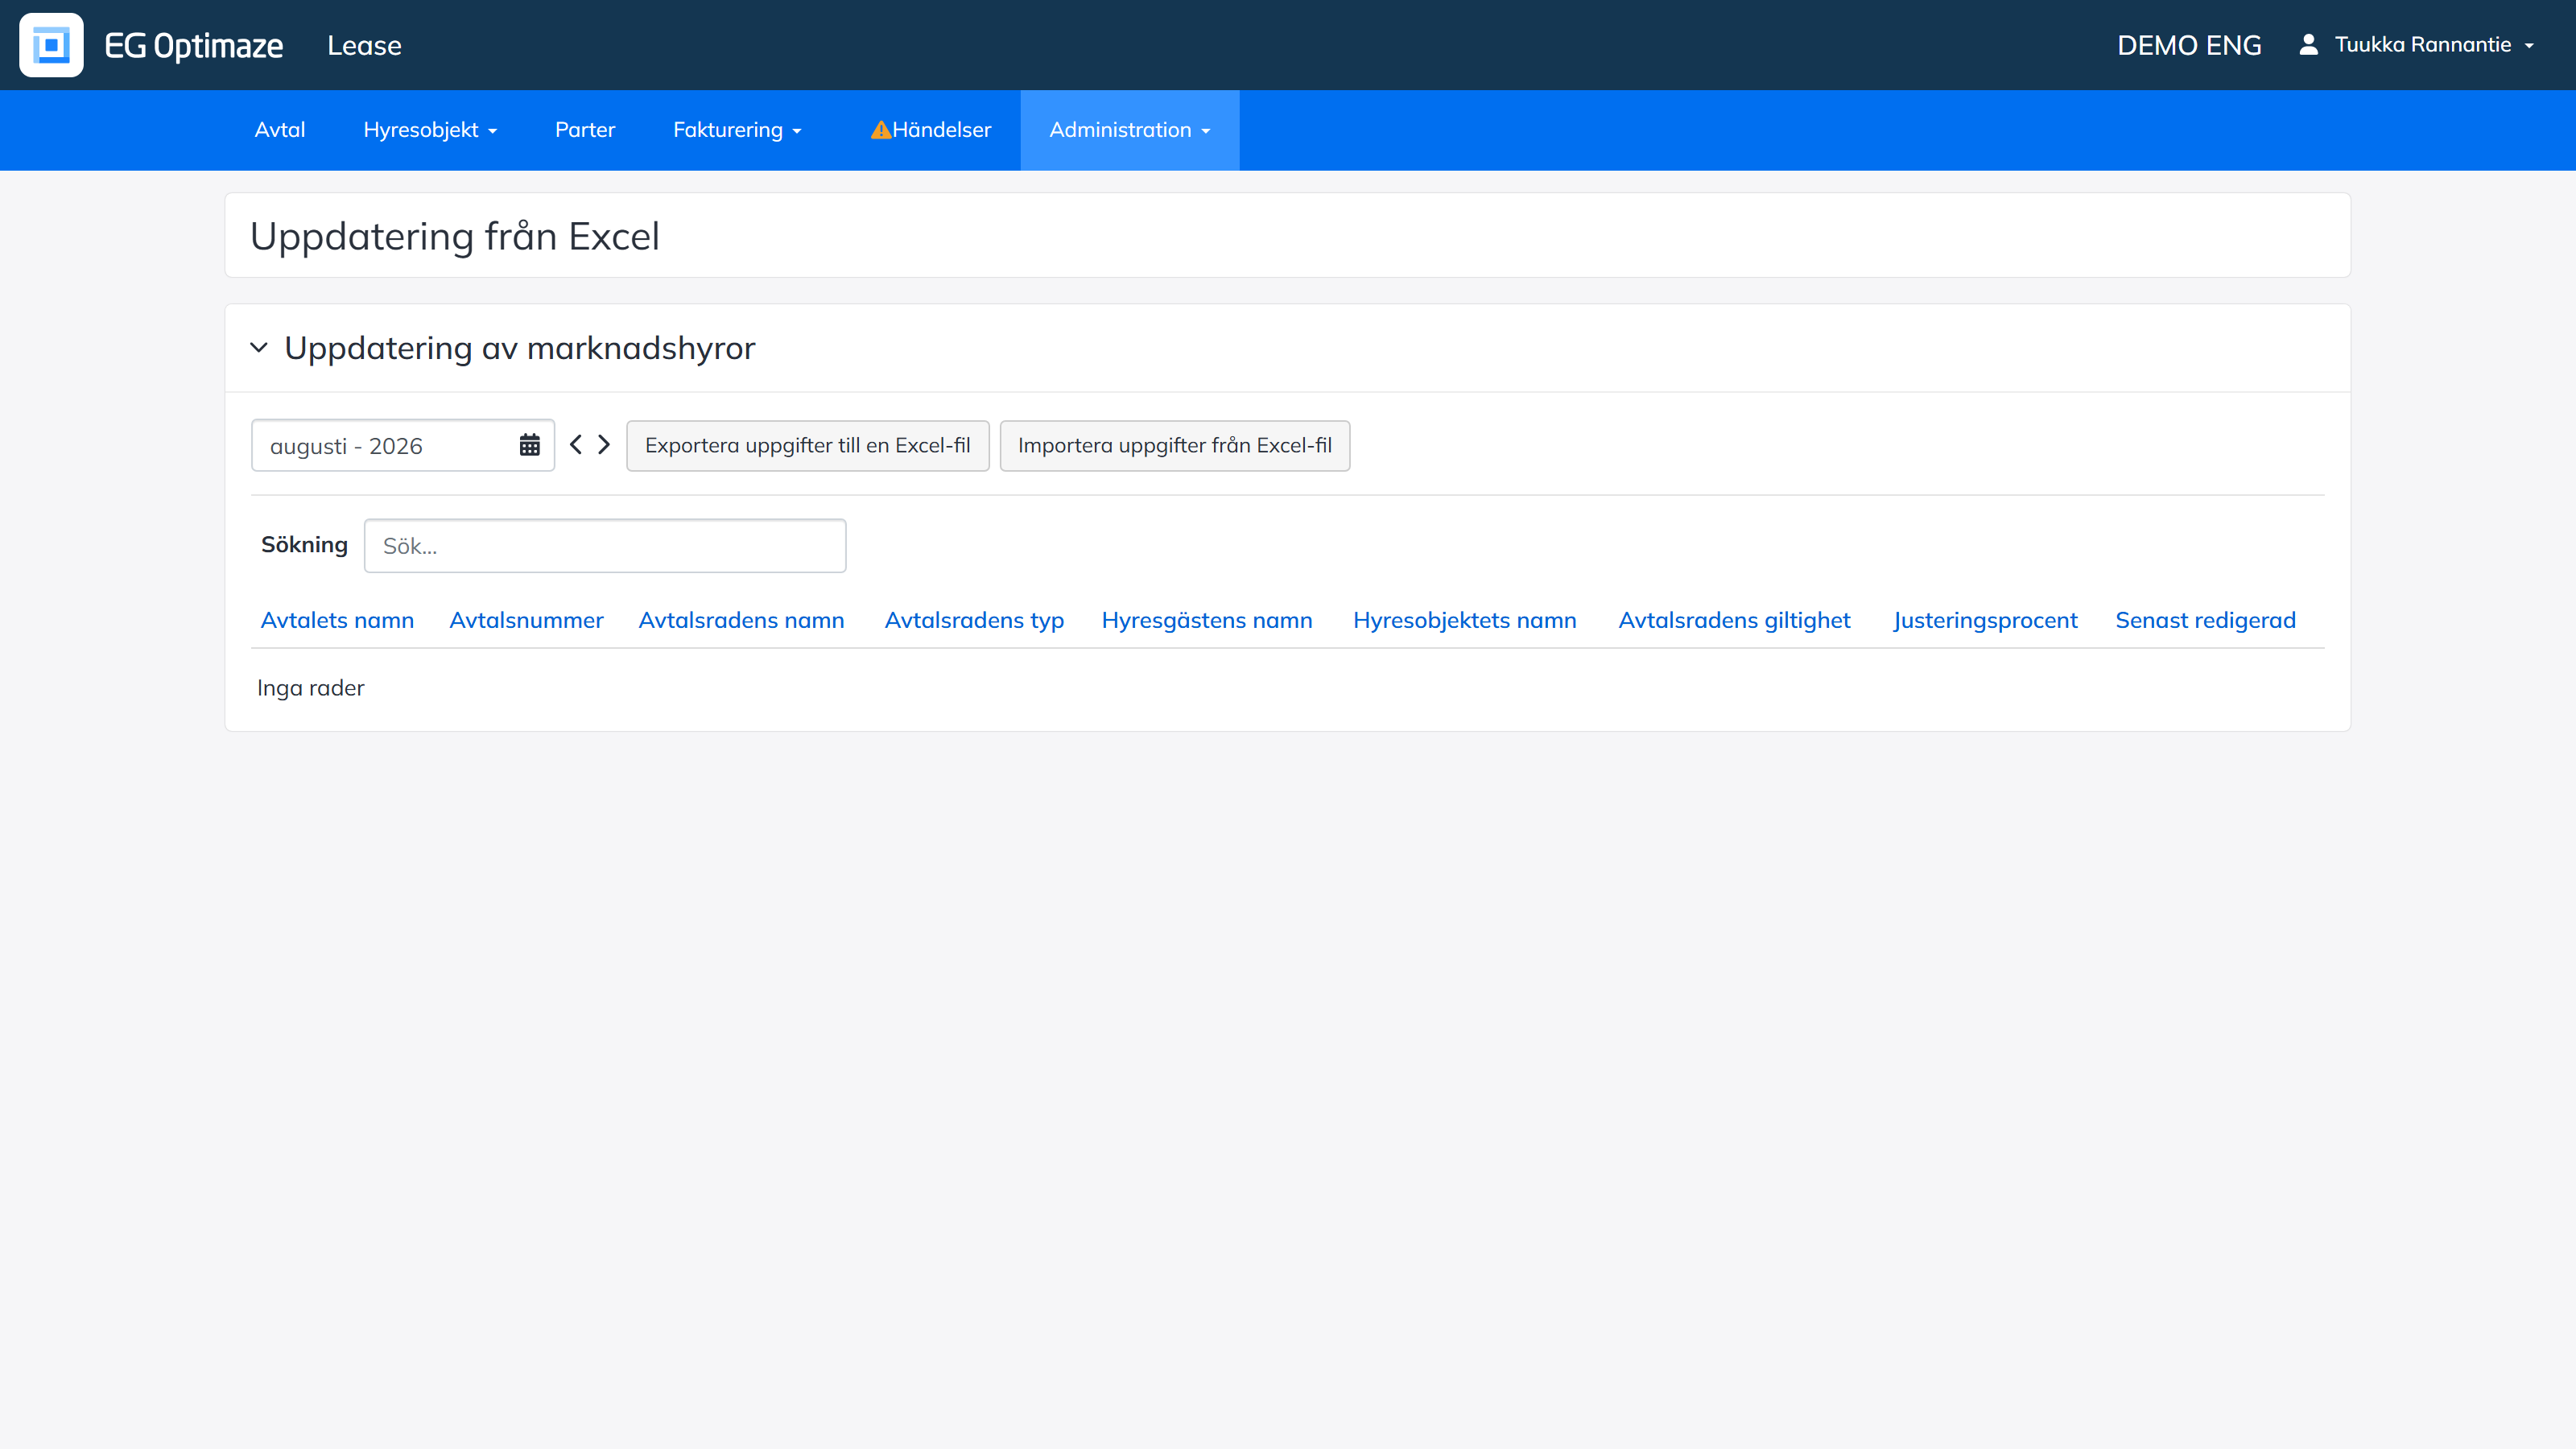Click the EG Optimaze brand name
The height and width of the screenshot is (1449, 2576).
click(193, 46)
